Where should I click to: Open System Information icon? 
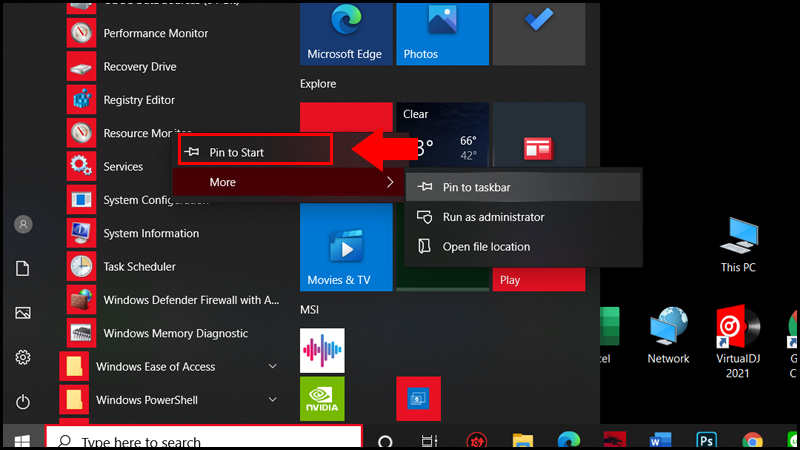[x=81, y=233]
